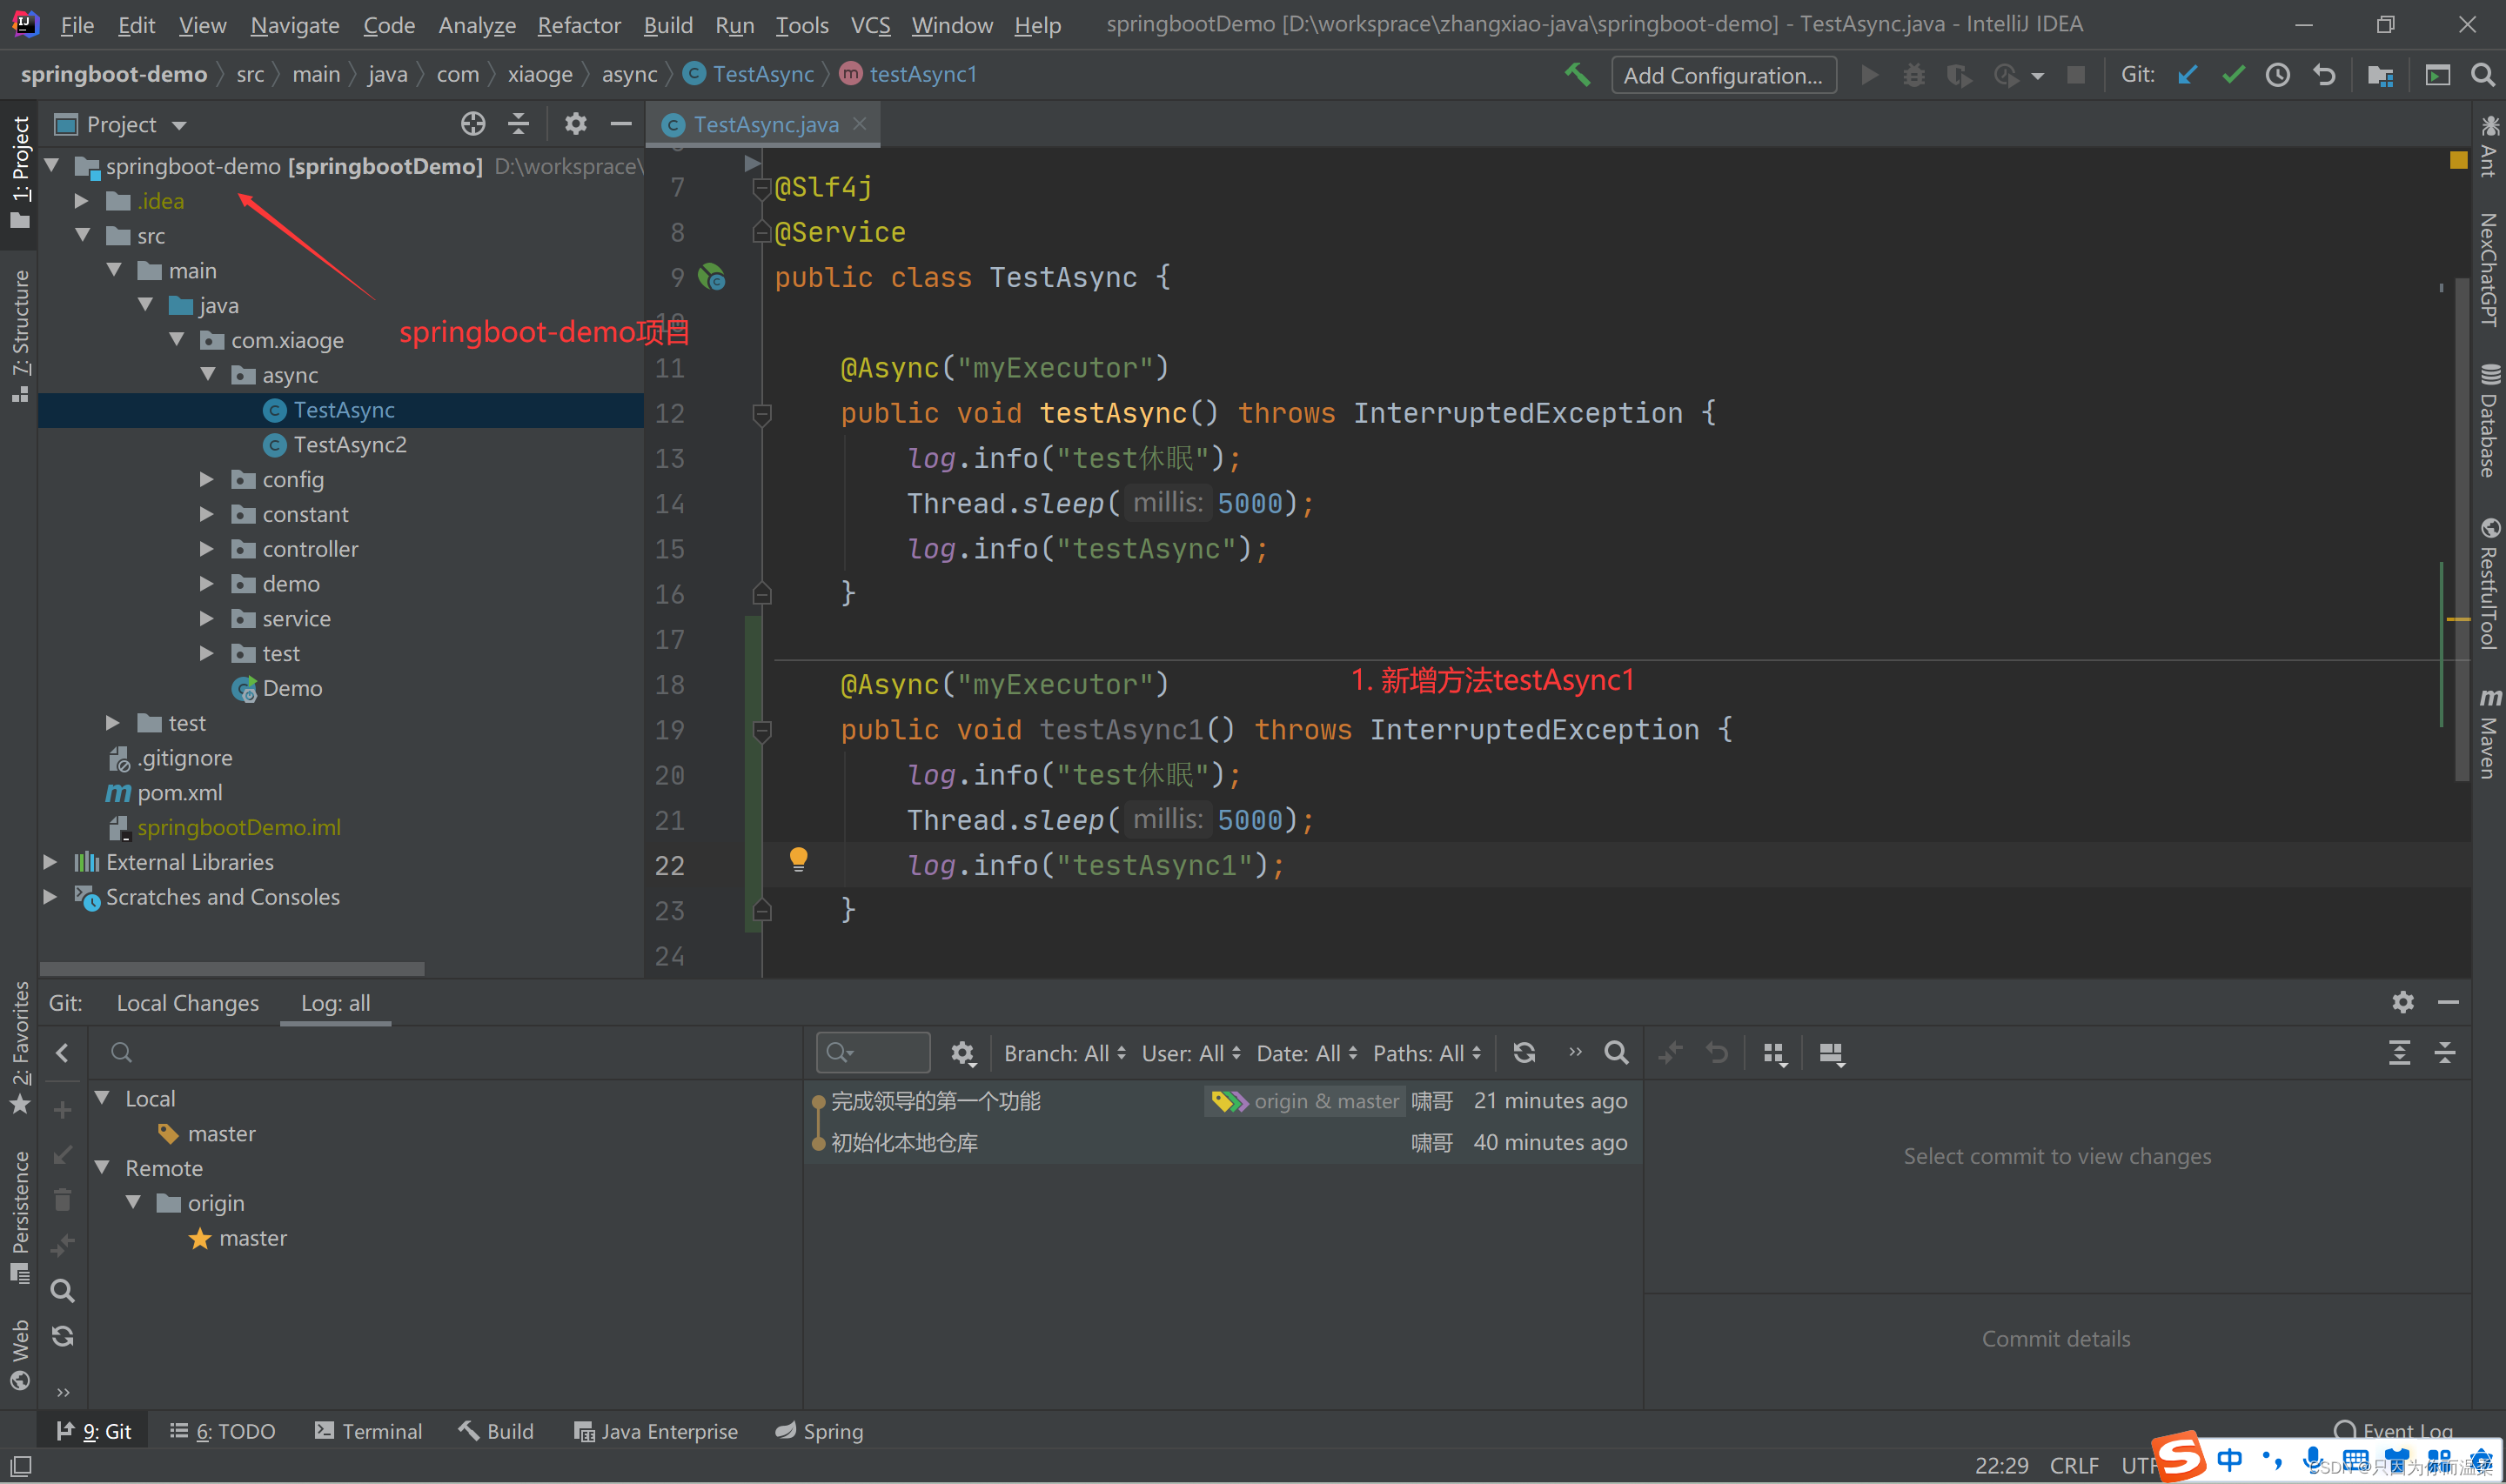The image size is (2506, 1484).
Task: Toggle the Maven tool window
Action: tap(2488, 734)
